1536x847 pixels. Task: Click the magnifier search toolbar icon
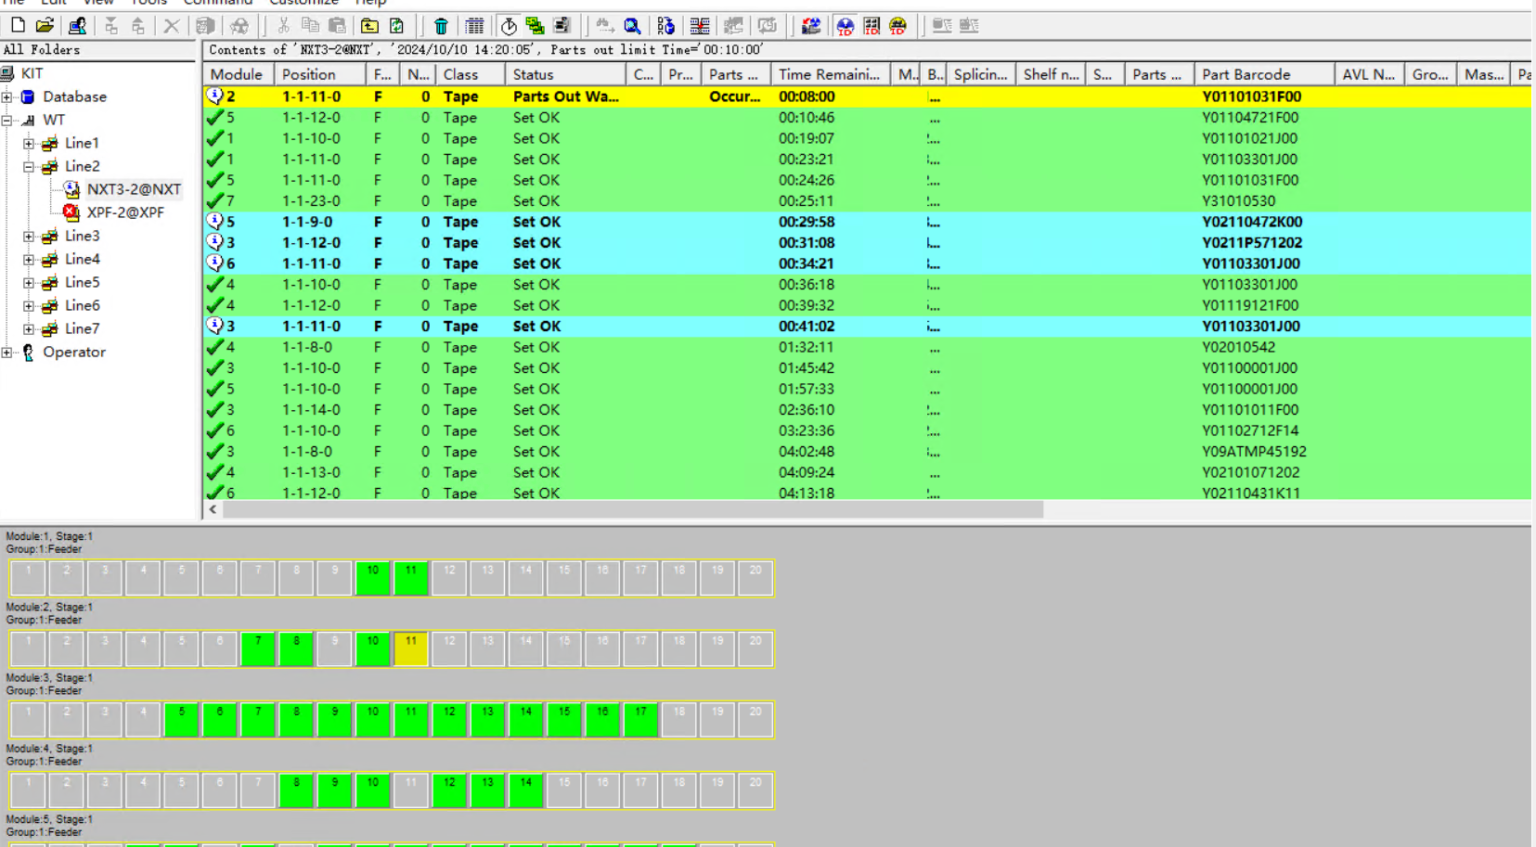click(x=632, y=25)
